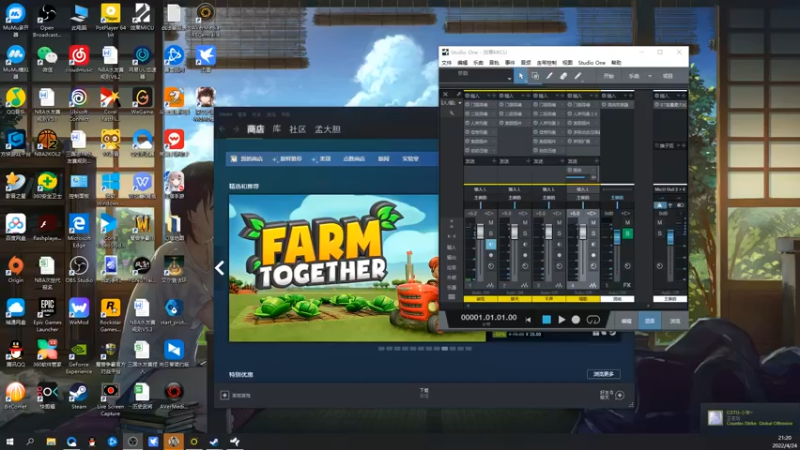Toggle the highlighted monitor button on channel 1
Viewport: 800px width, 450px height.
(491, 244)
